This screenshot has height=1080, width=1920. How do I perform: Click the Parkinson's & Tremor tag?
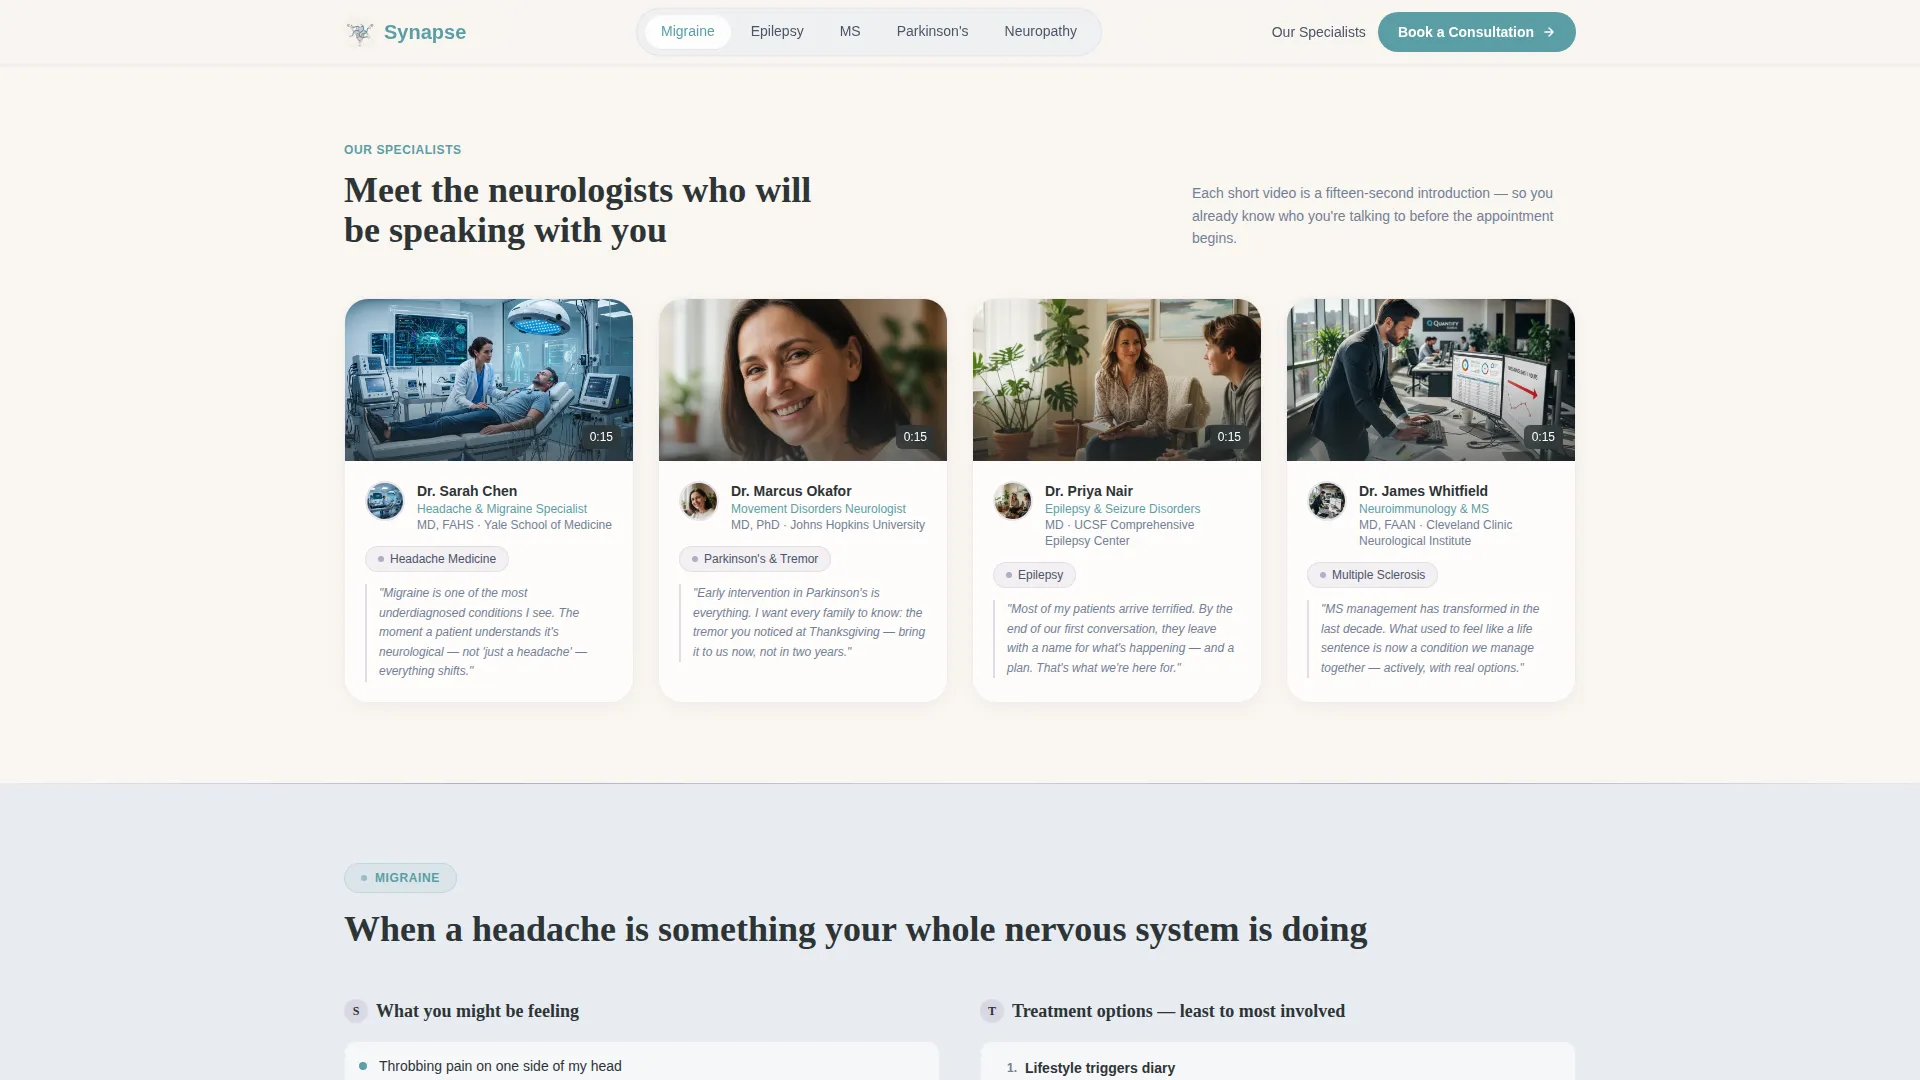click(755, 559)
